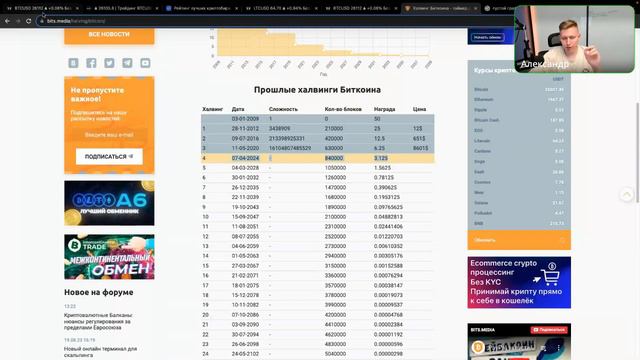Close the first BTCUSD tab
Screen dimensions: 640x360
[x=77, y=8]
